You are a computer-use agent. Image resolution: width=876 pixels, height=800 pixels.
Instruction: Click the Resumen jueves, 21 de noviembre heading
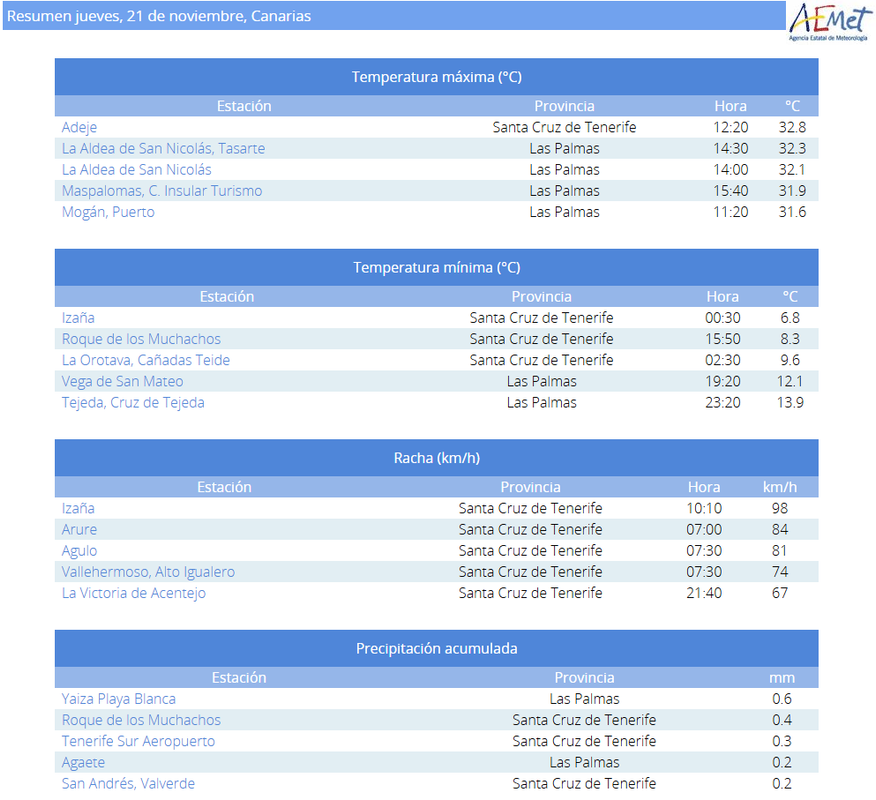pos(159,16)
